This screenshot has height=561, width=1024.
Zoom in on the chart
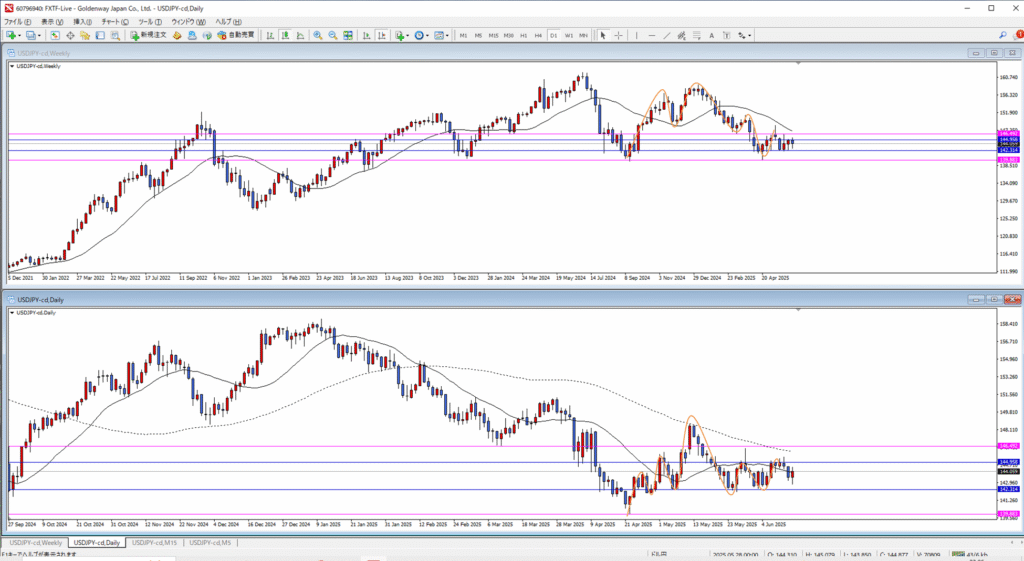point(317,35)
